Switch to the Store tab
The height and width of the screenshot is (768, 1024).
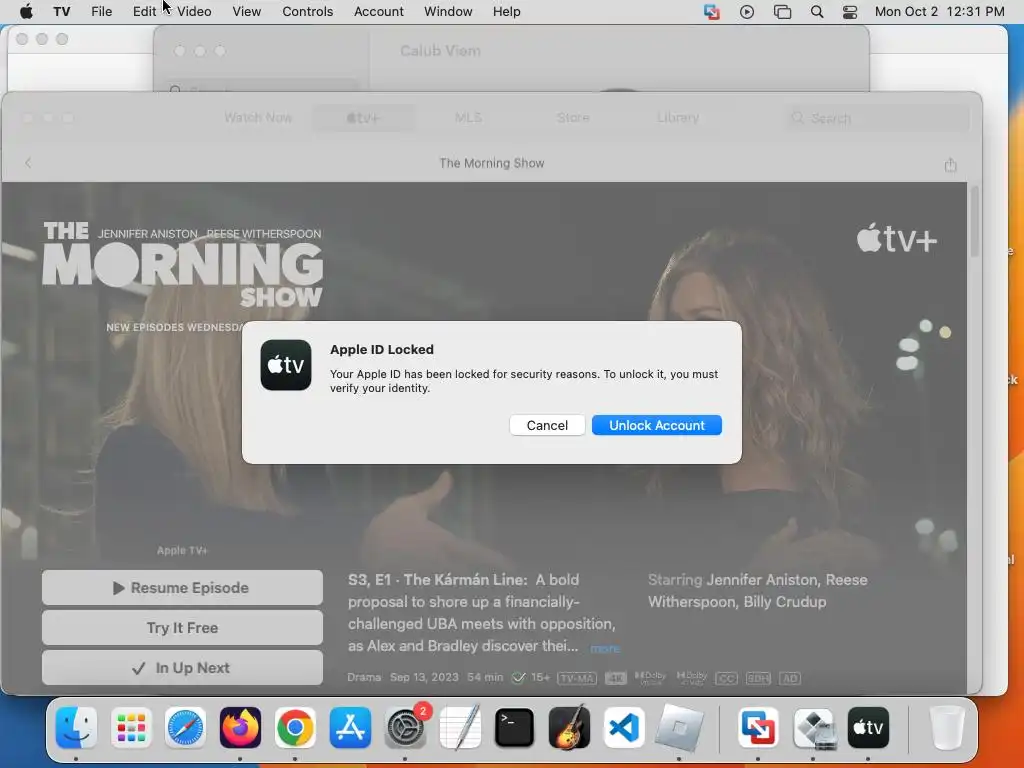(573, 118)
